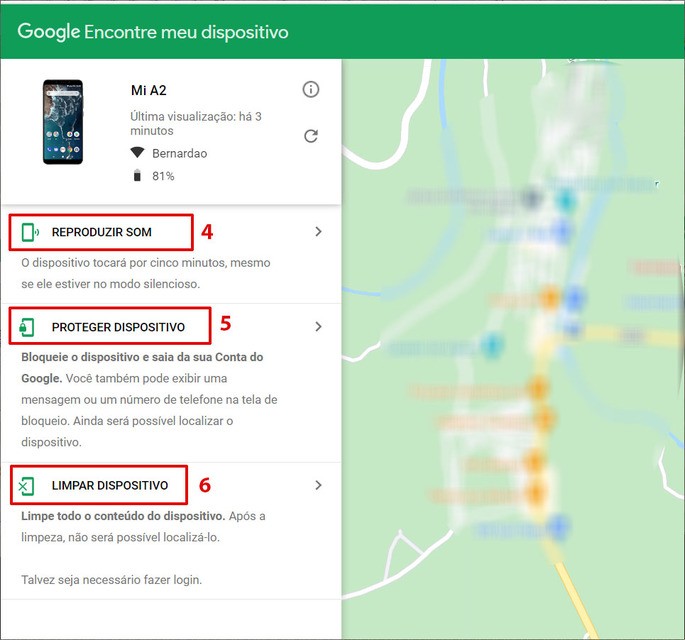Expand Proteger Dispositivo chevron arrow
Viewport: 685px width, 640px height.
click(x=318, y=327)
